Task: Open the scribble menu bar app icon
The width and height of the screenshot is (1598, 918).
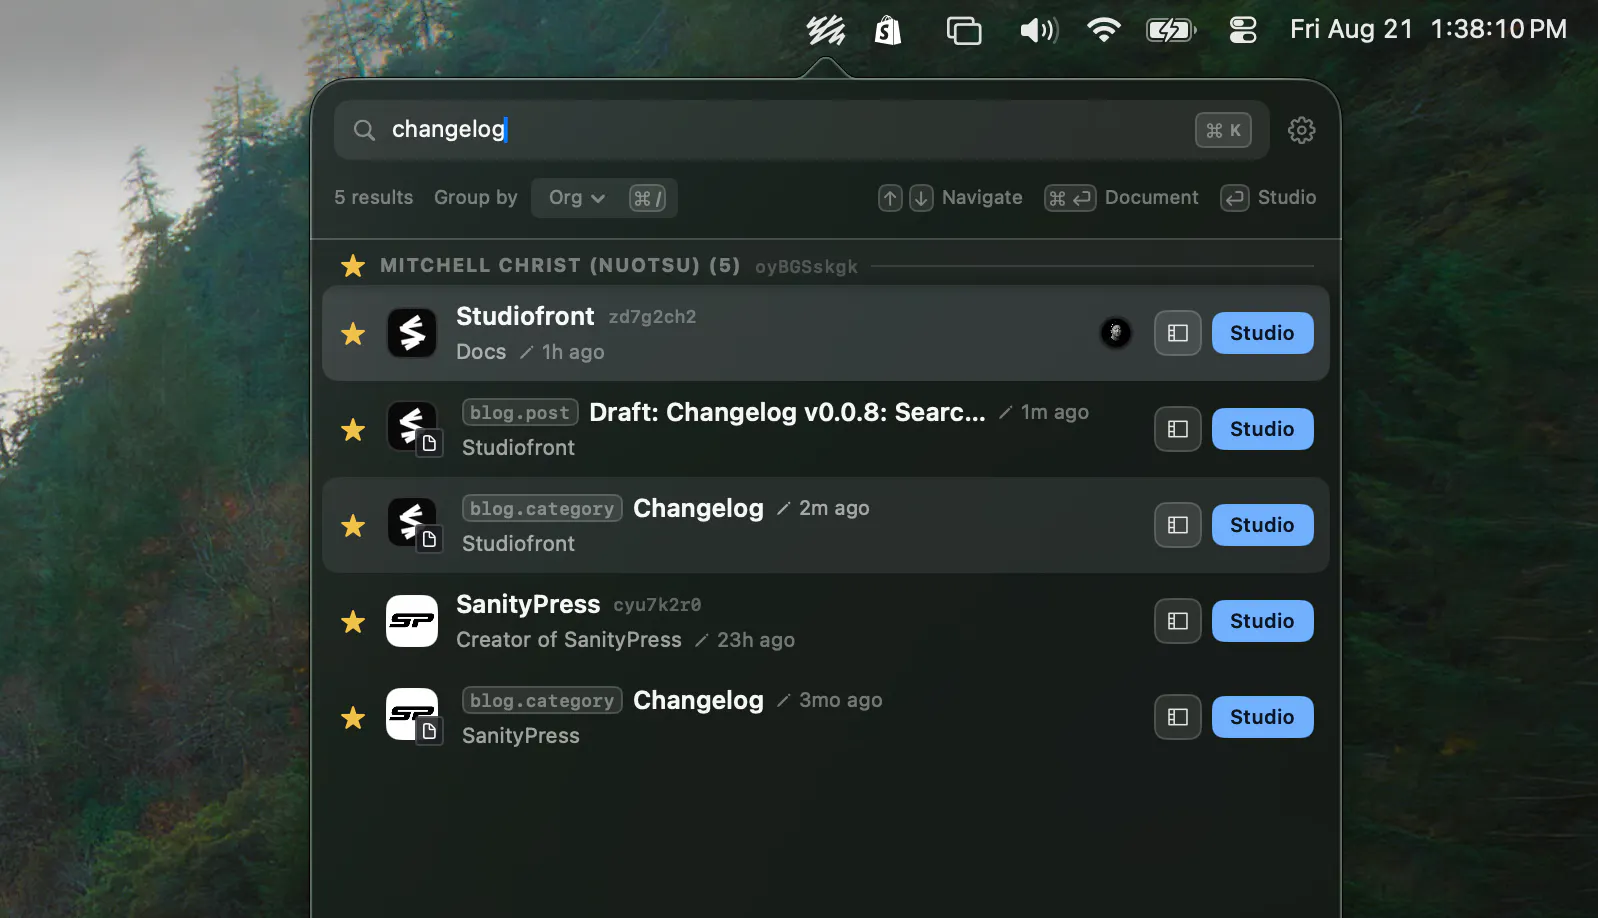Action: pyautogui.click(x=825, y=30)
